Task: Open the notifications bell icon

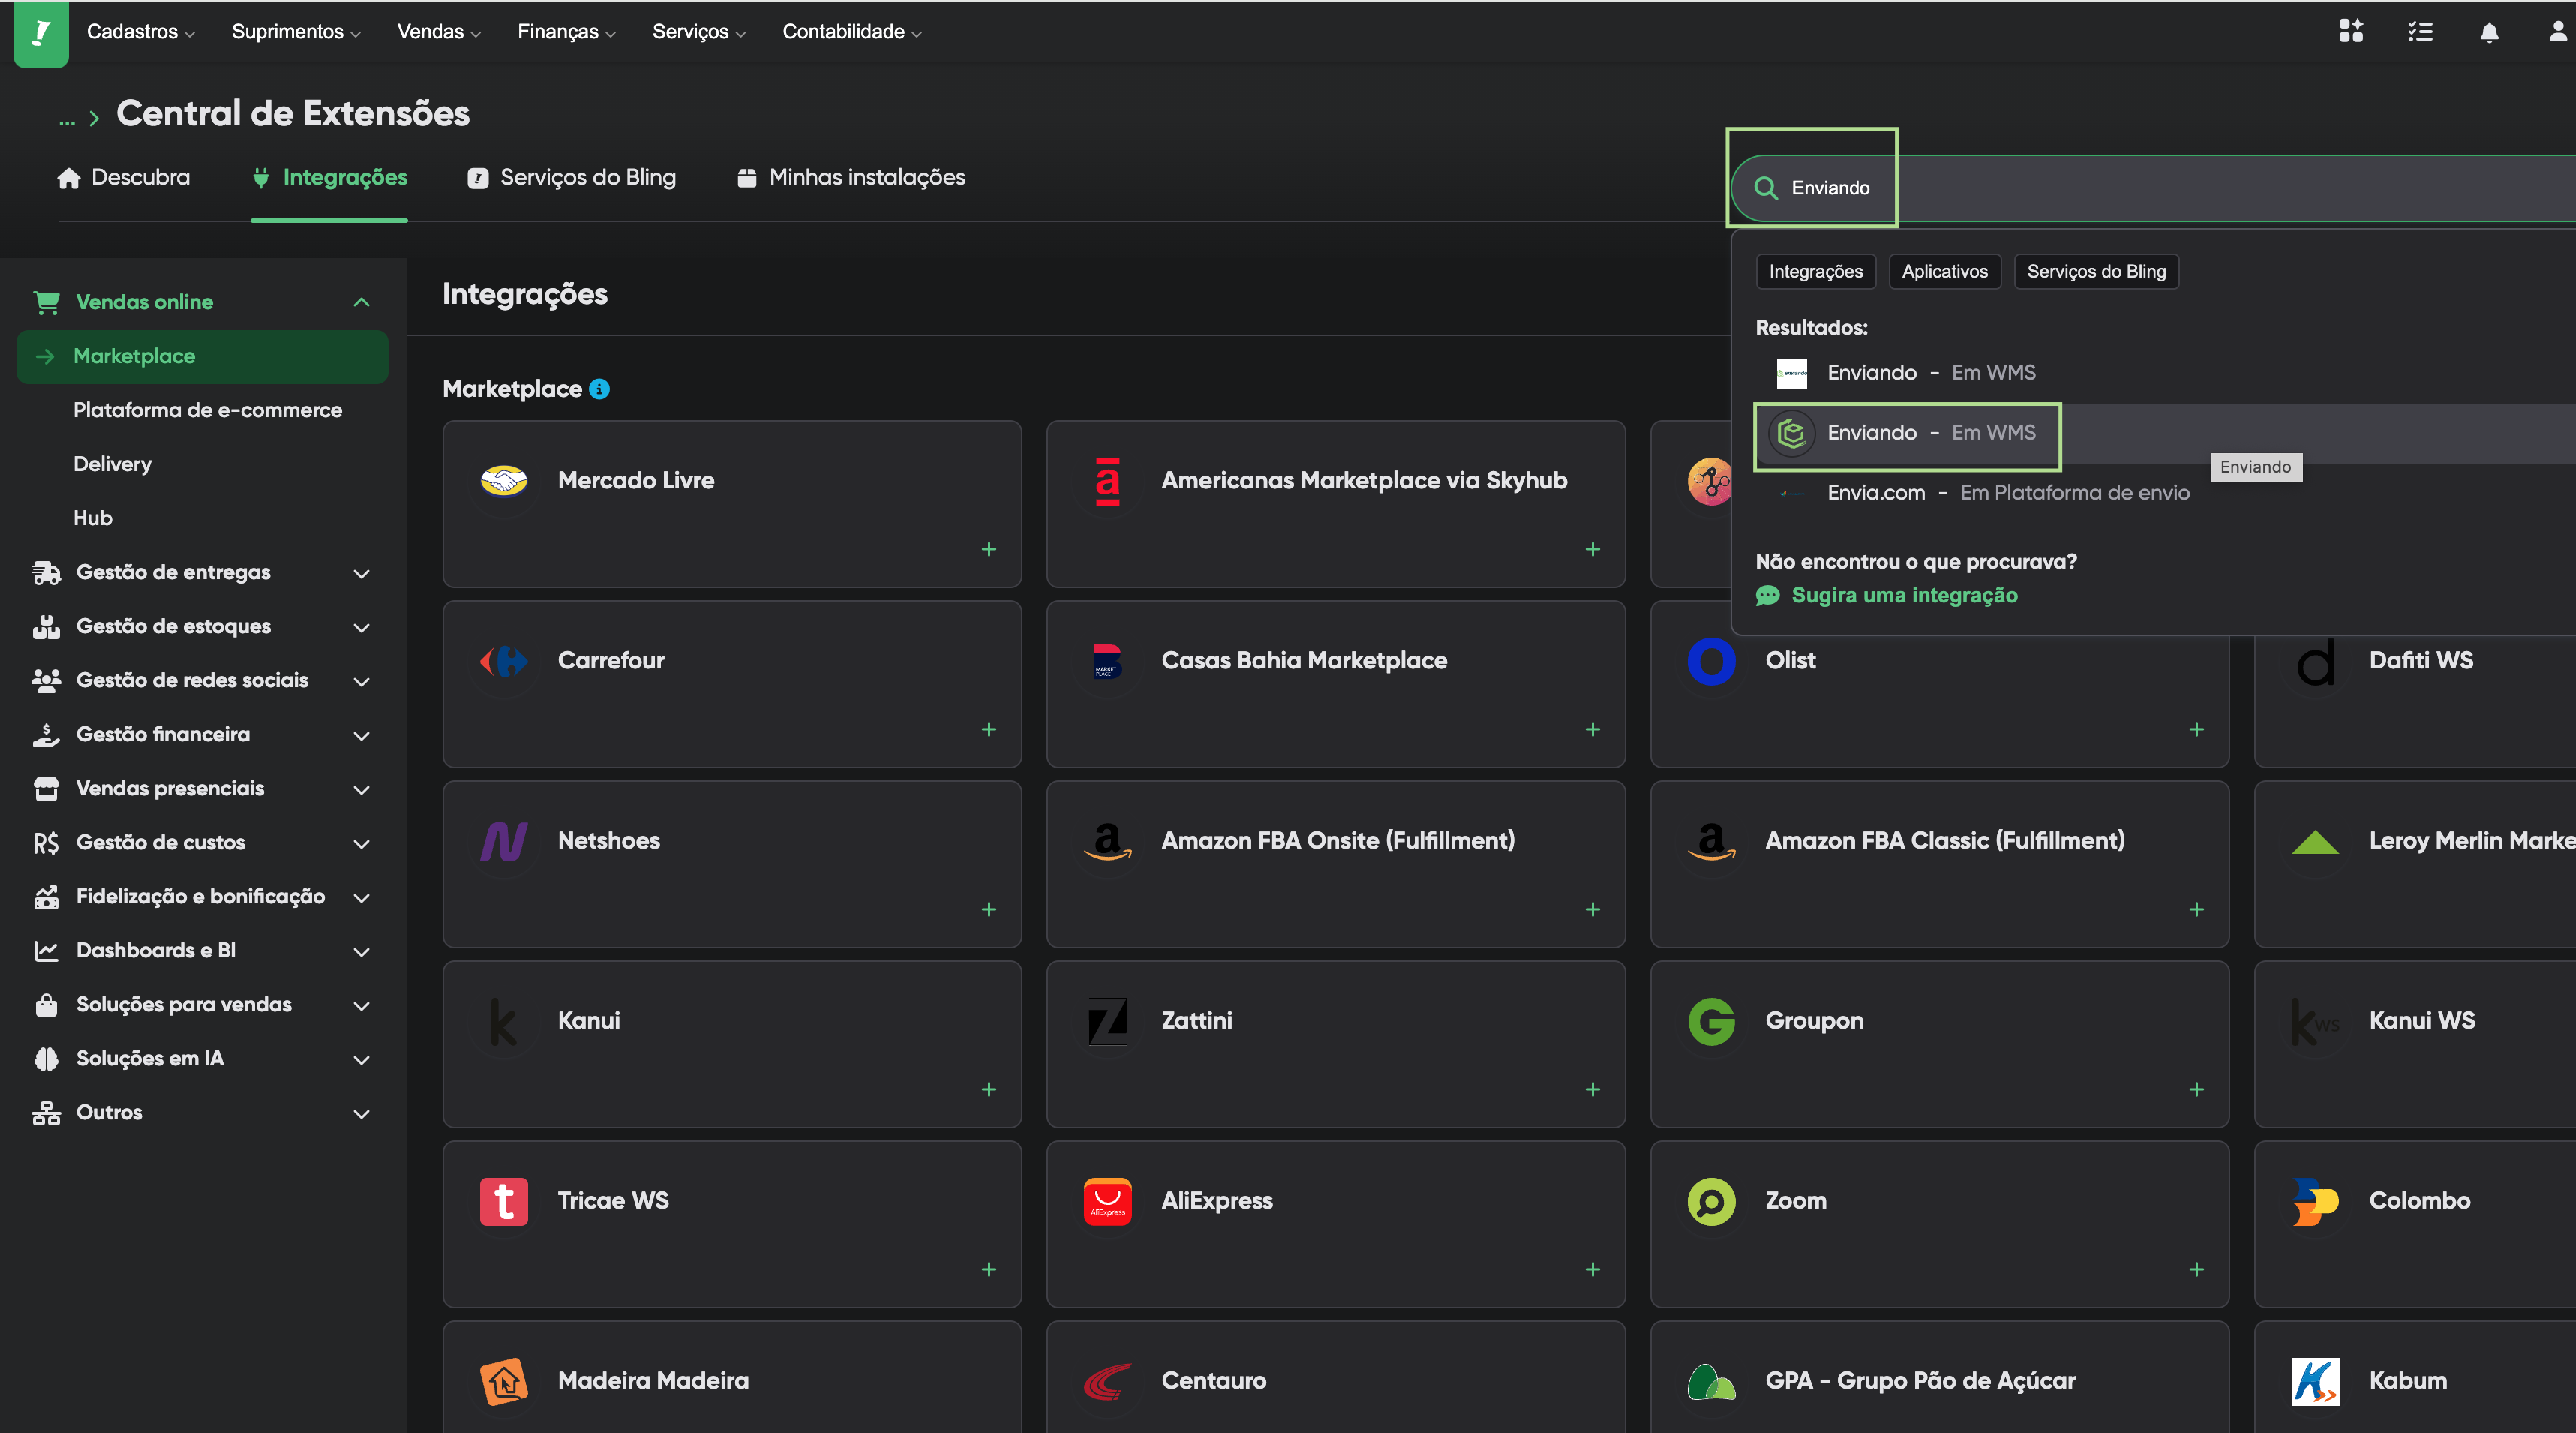Action: point(2489,32)
